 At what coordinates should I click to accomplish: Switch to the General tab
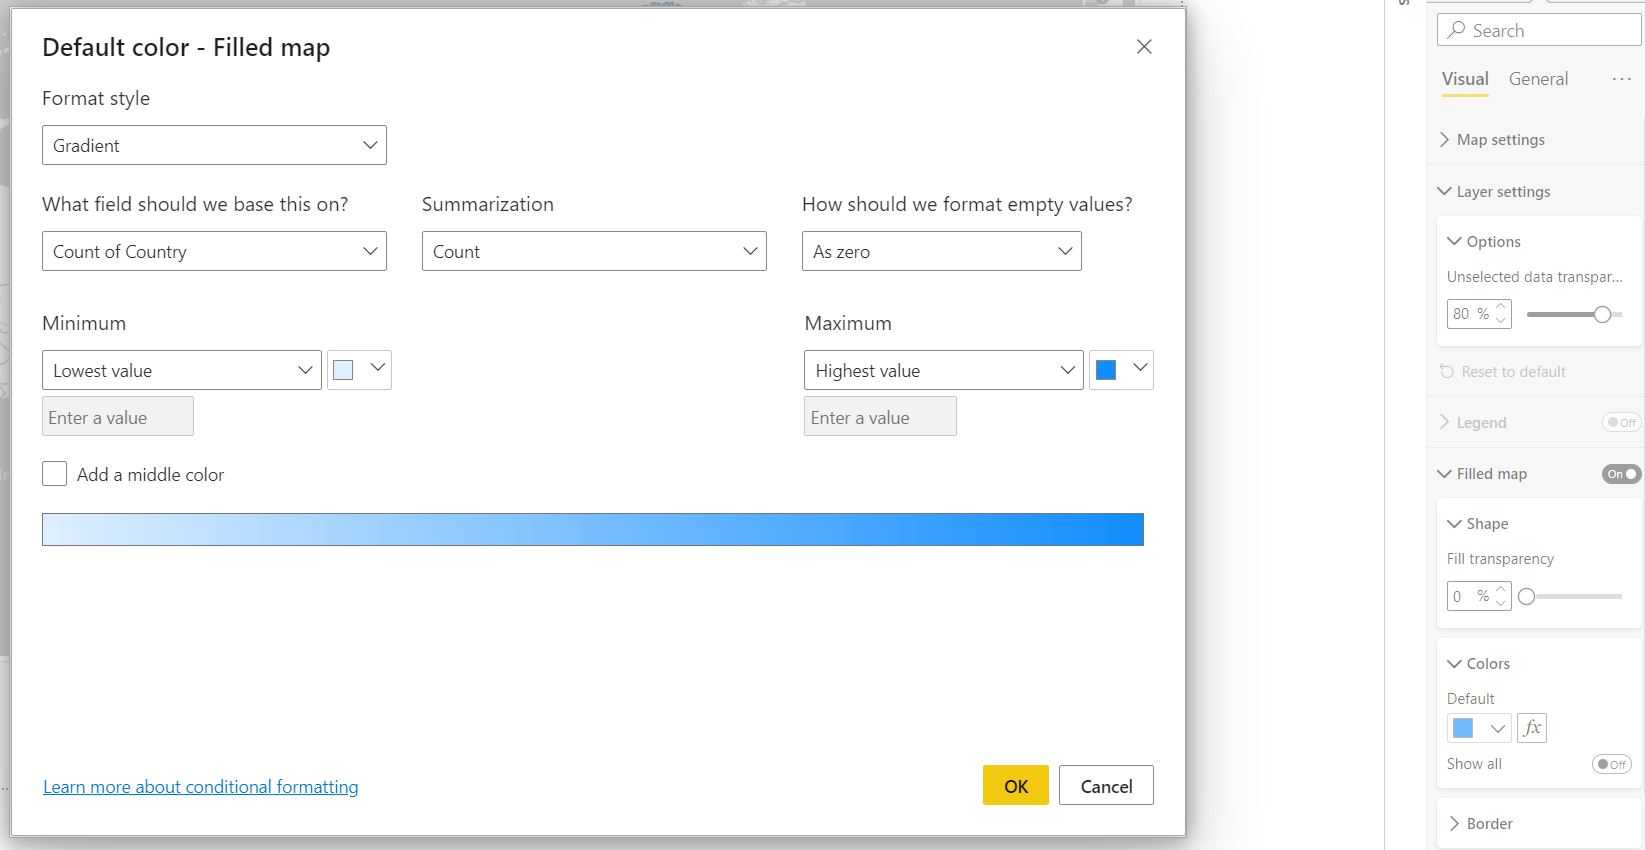(x=1538, y=79)
